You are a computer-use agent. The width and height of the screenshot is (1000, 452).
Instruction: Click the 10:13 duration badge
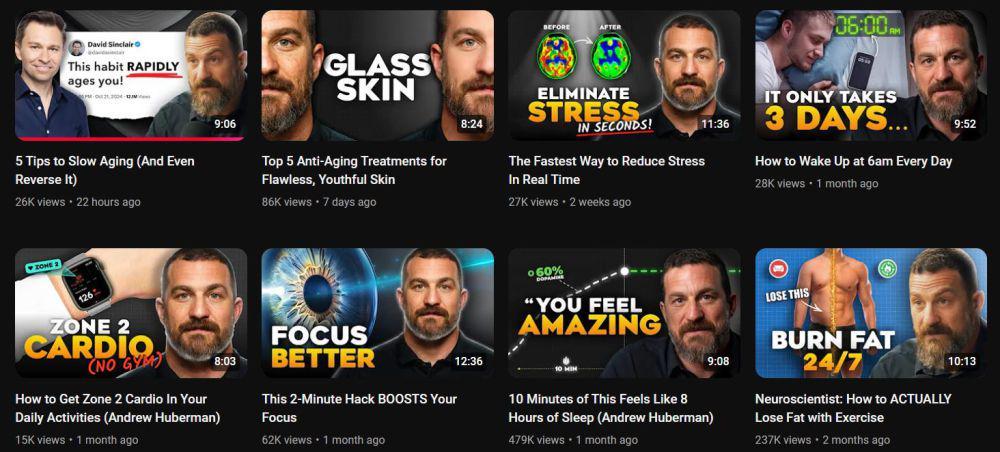tap(962, 361)
